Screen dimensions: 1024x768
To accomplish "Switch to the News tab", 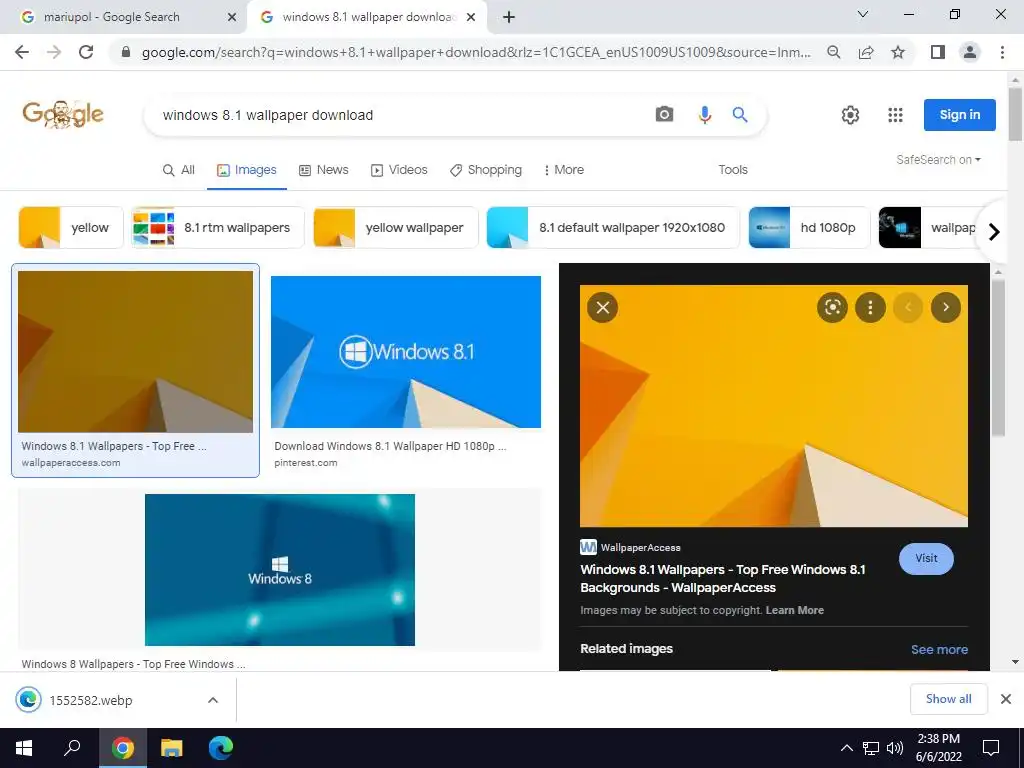I will point(323,170).
